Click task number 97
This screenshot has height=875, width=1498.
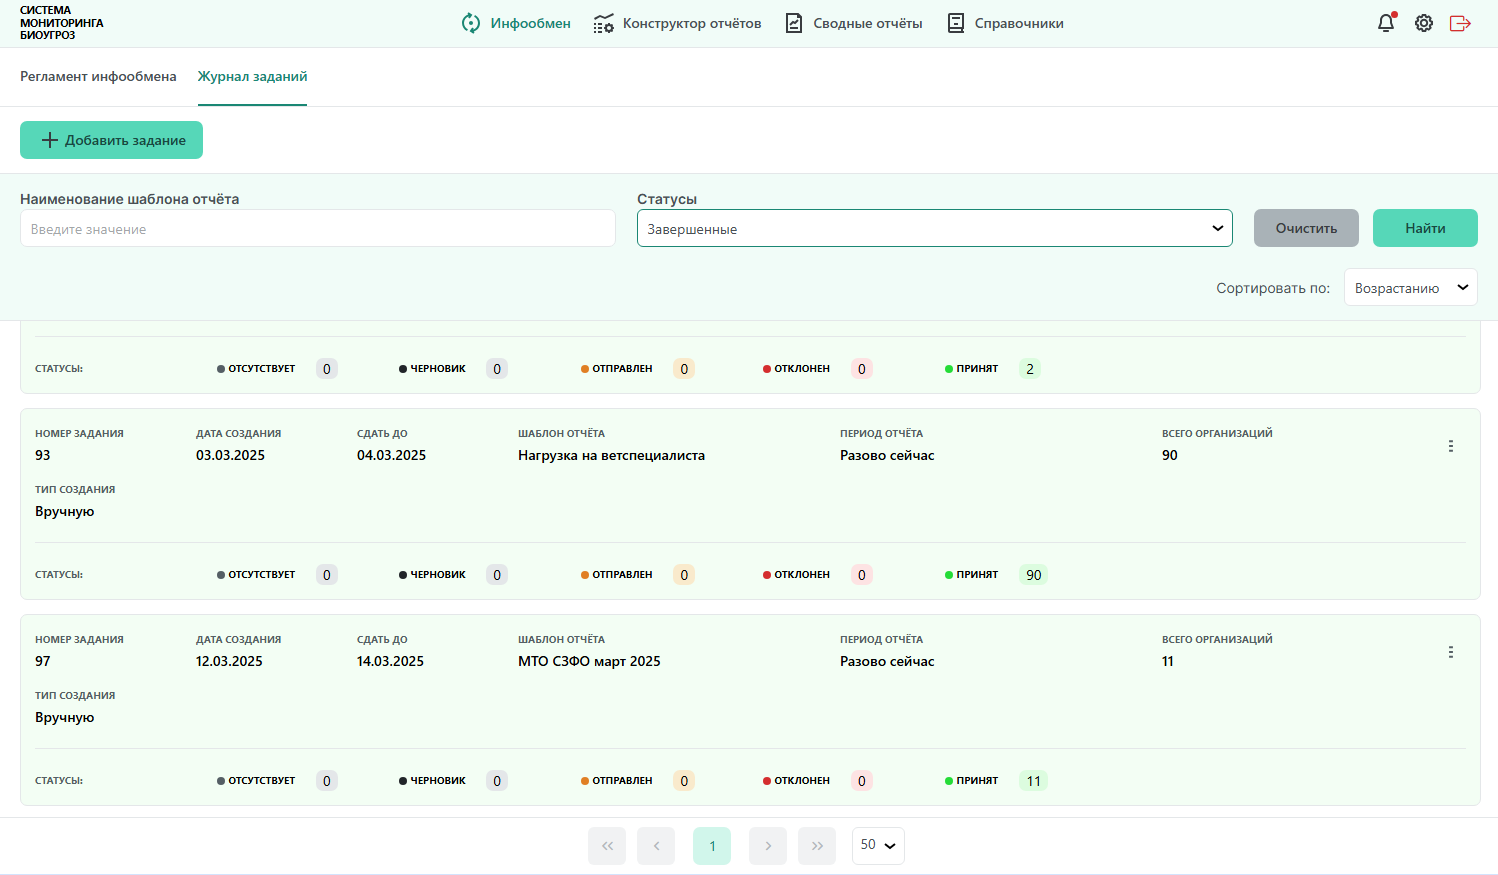[43, 662]
